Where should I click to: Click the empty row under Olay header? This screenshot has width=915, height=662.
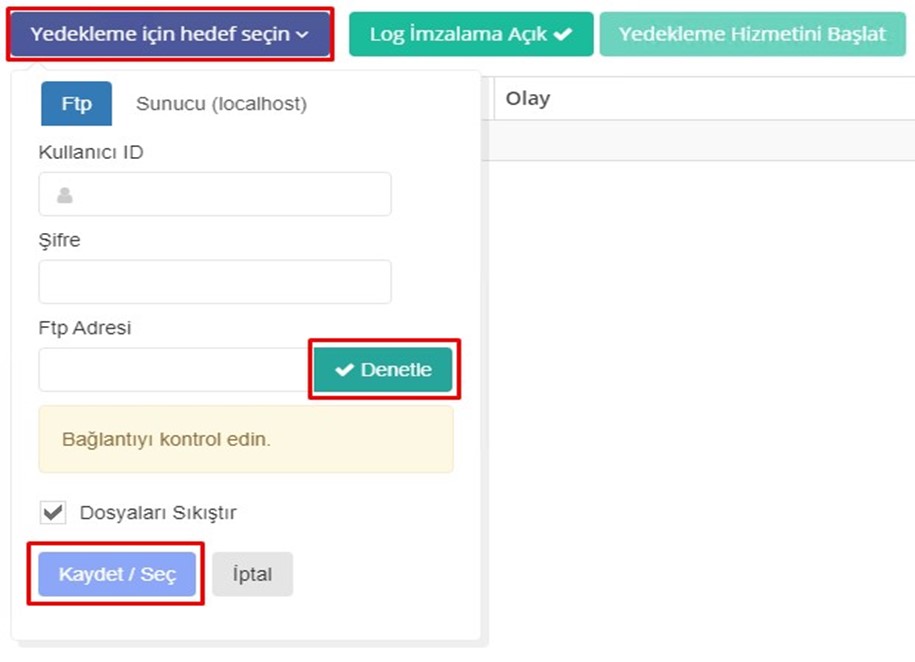pyautogui.click(x=698, y=140)
